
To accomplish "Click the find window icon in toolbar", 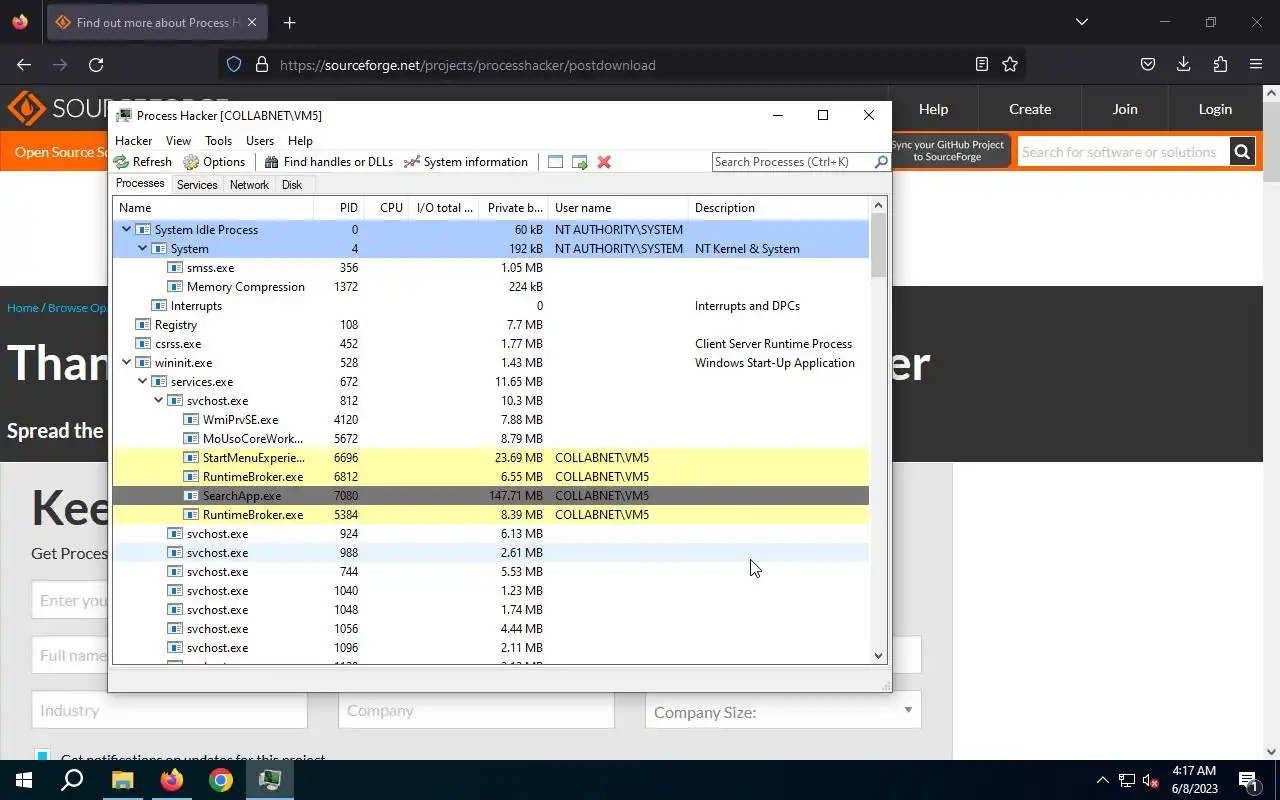I will 555,162.
